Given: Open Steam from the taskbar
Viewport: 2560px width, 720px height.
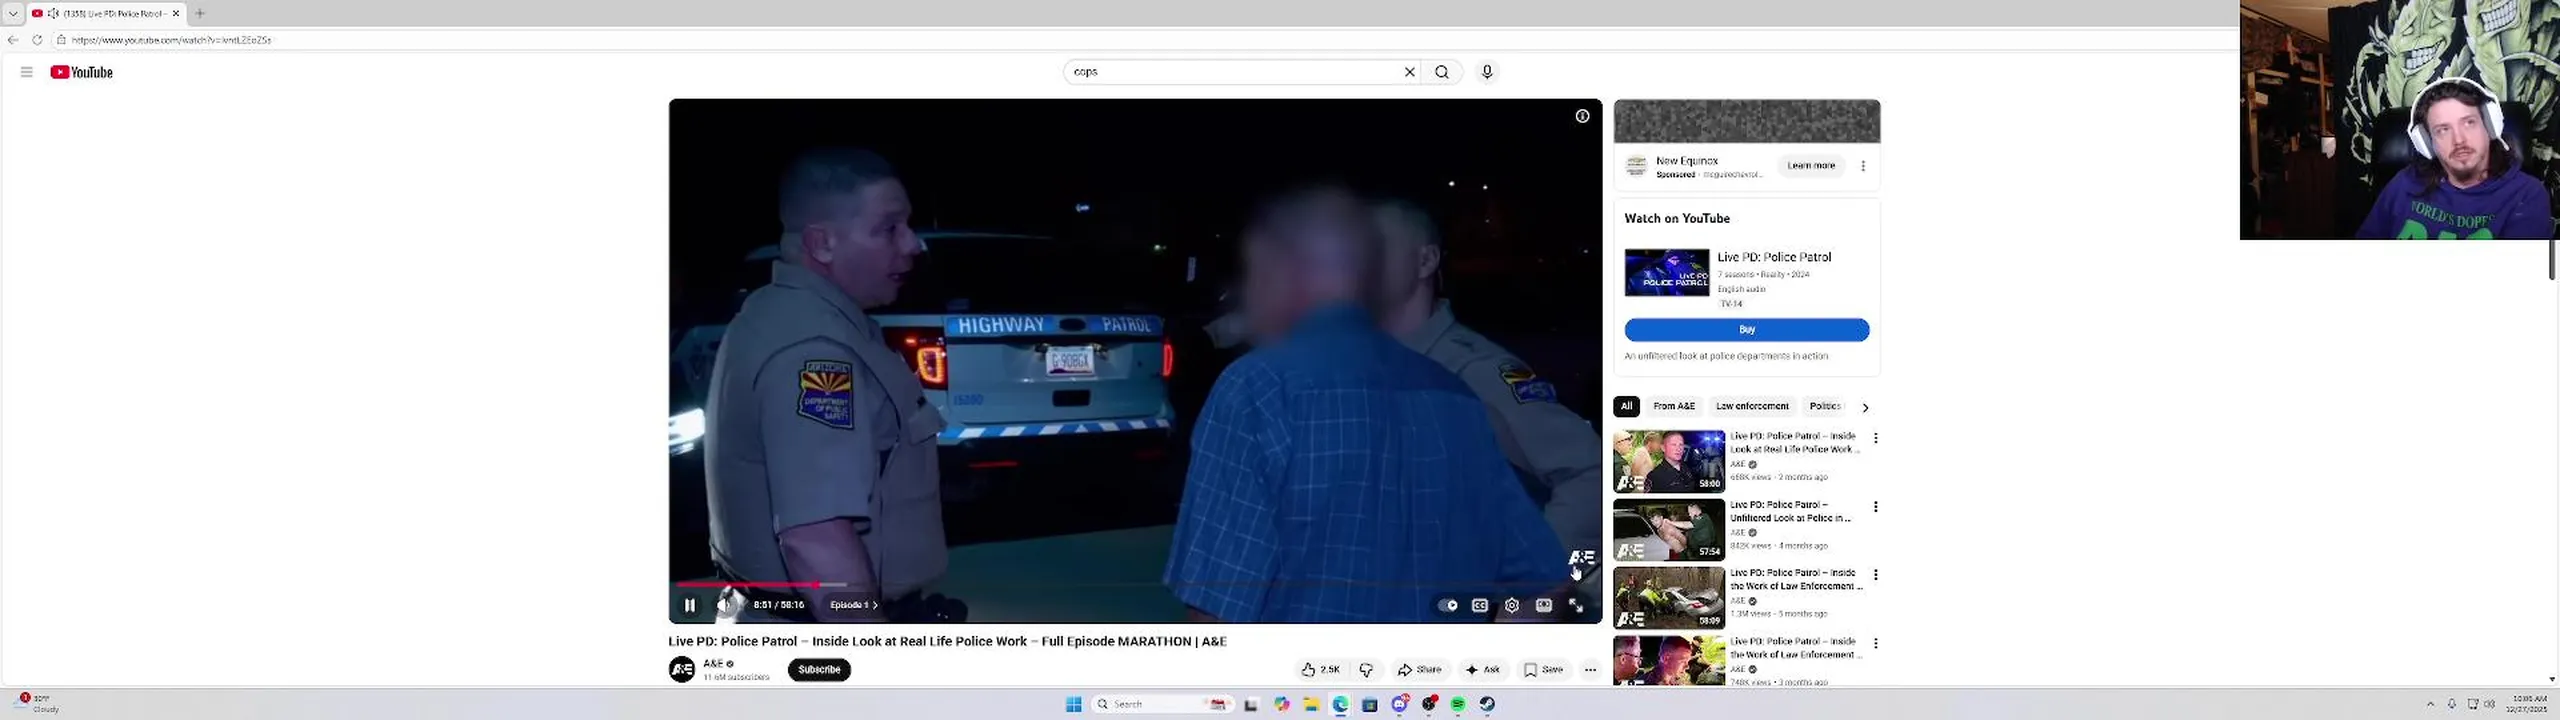Looking at the screenshot, I should click(1488, 704).
